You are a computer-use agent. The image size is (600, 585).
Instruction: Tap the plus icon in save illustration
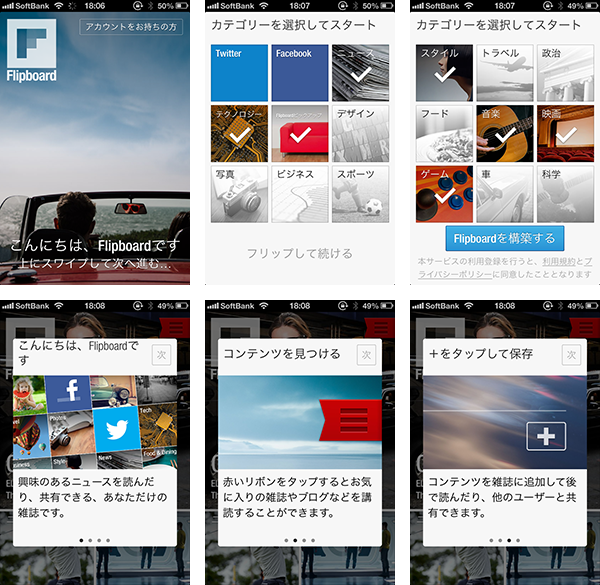[546, 436]
